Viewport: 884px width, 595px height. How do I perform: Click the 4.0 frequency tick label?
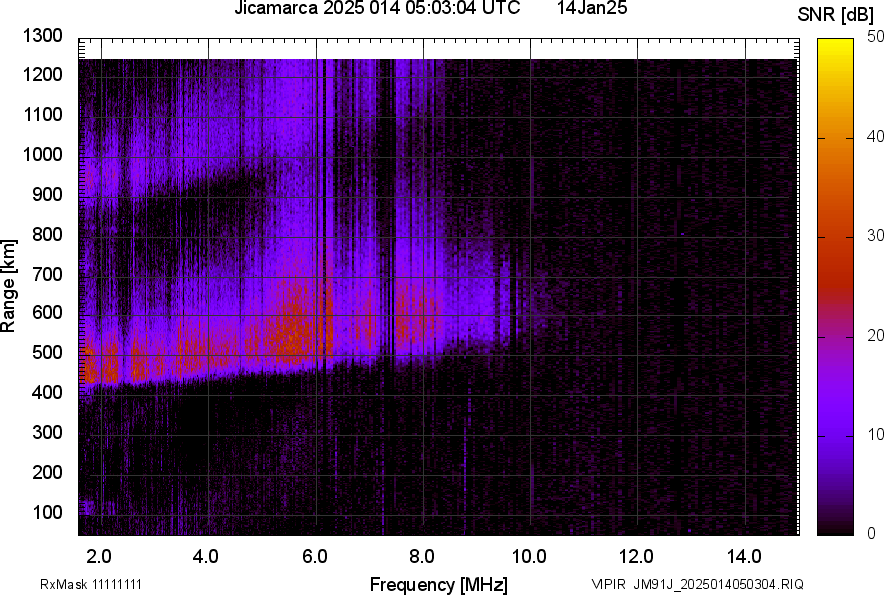pos(205,557)
